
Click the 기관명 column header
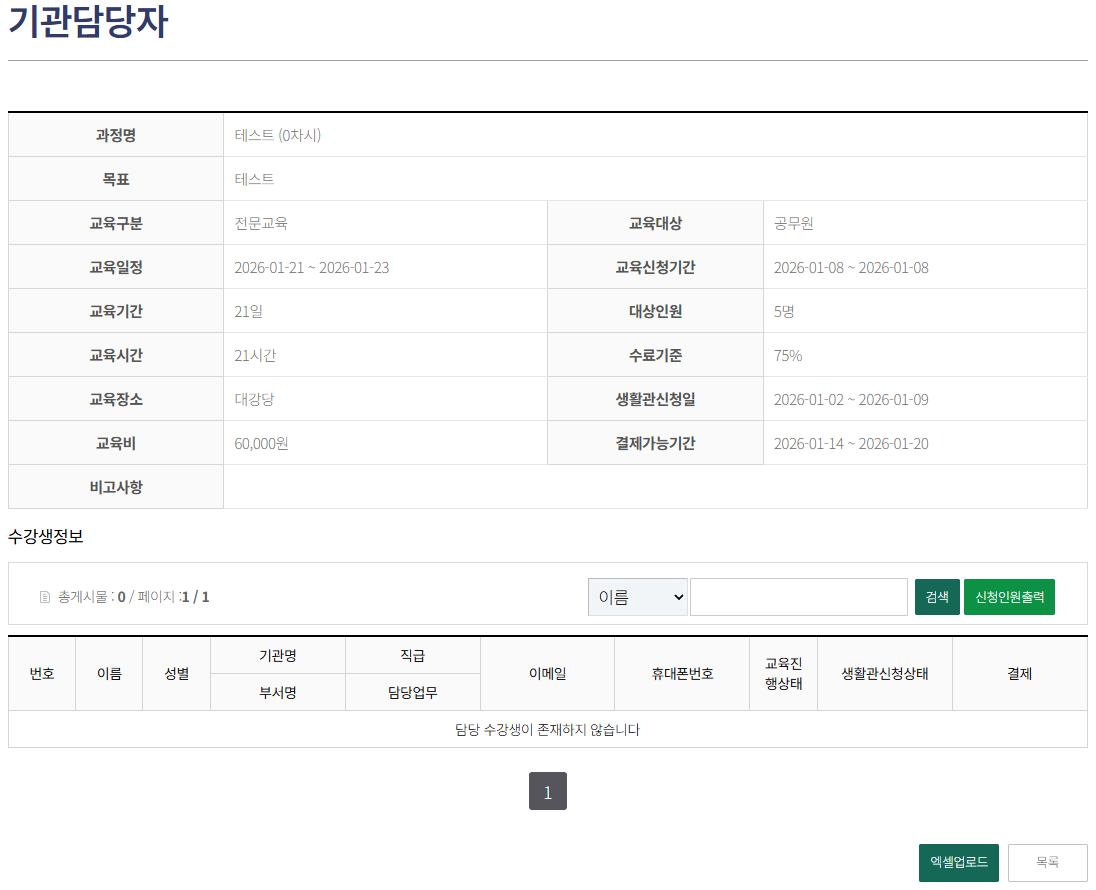click(x=278, y=655)
